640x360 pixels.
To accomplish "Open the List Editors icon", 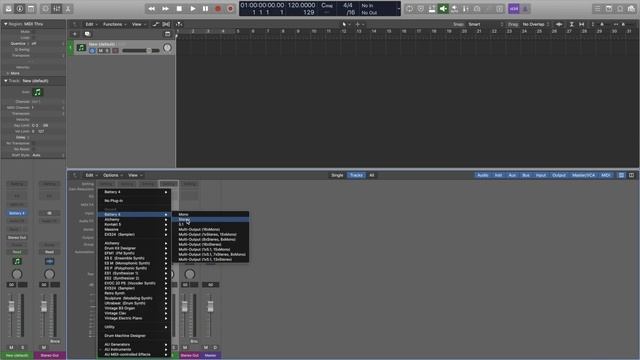I will (598, 9).
